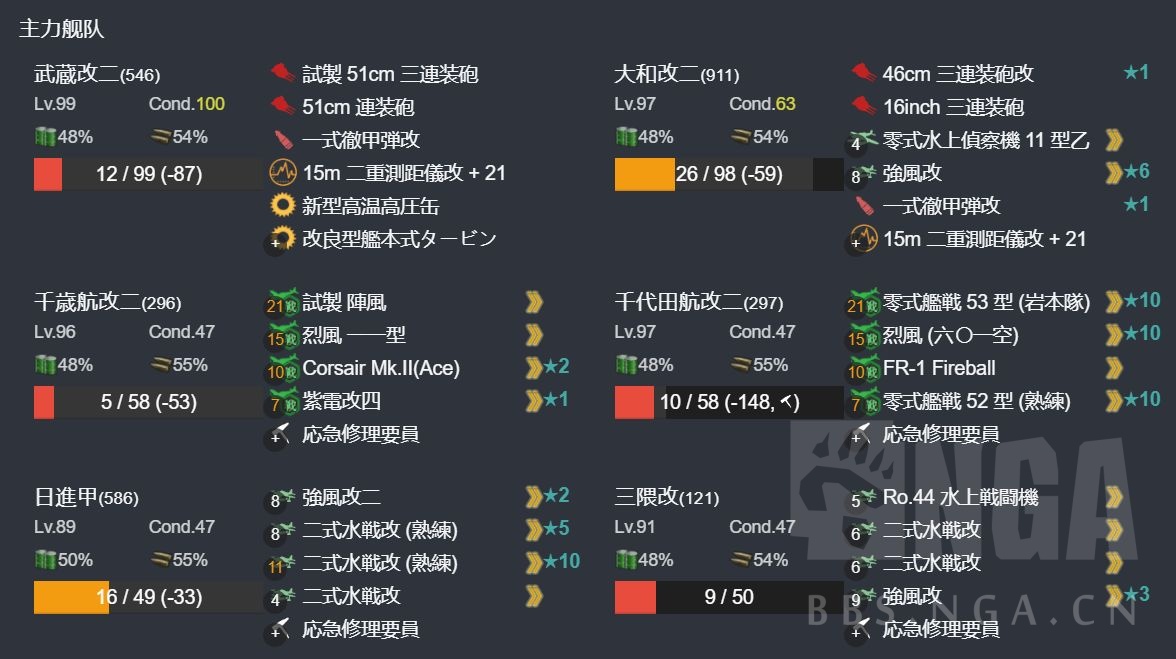Click the ★10 improvement star for 零式艦戦 53 型
This screenshot has height=659, width=1176.
pos(1141,301)
